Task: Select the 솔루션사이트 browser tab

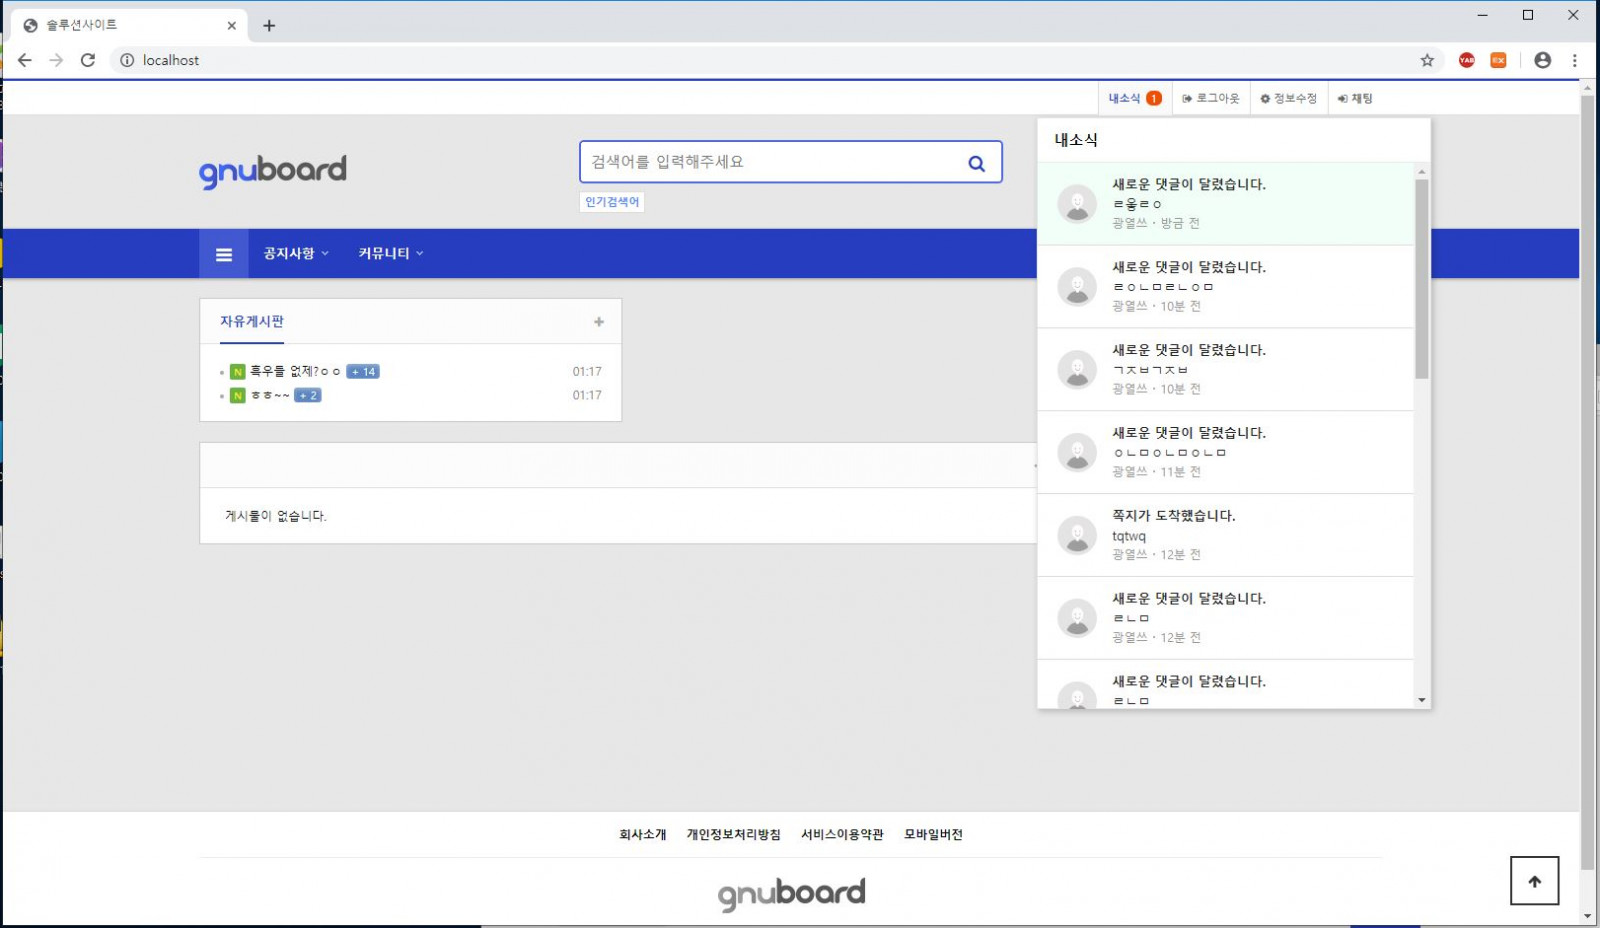Action: tap(130, 26)
